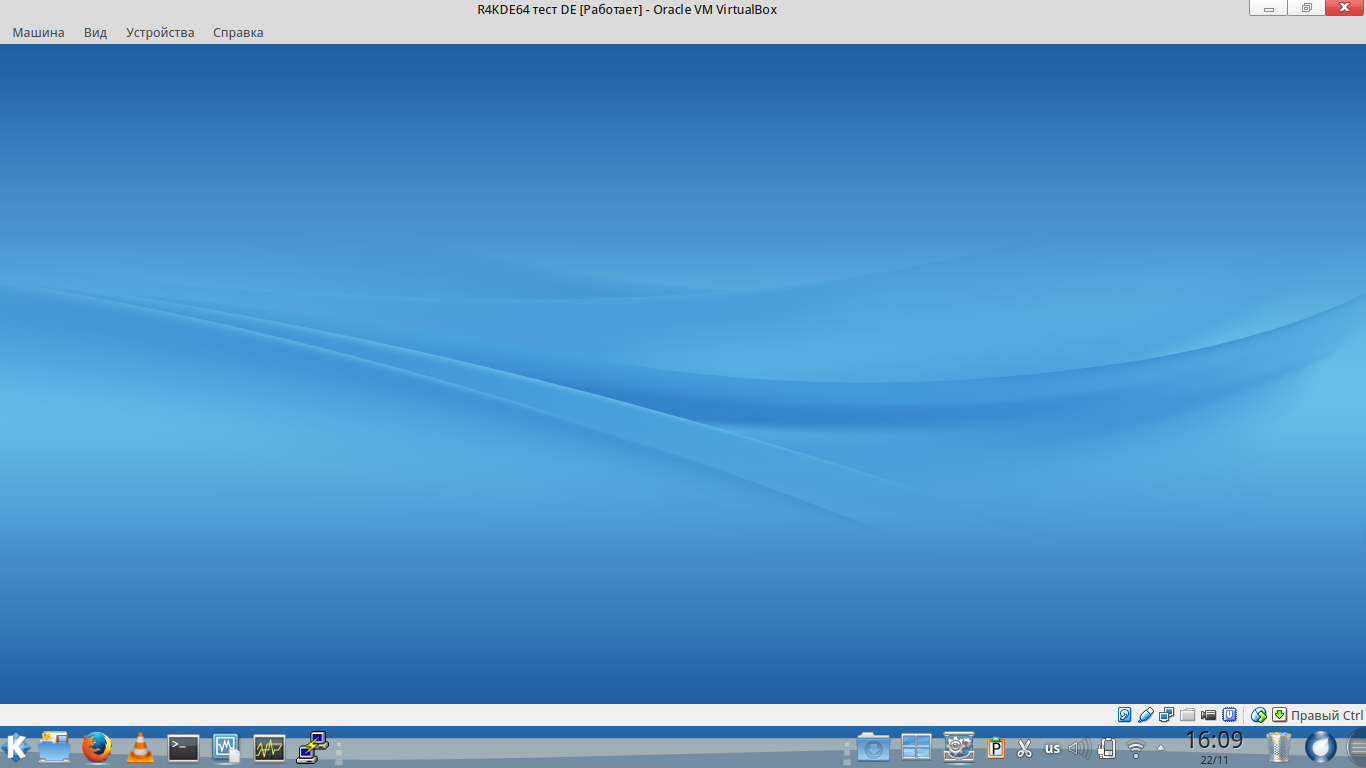Open the Справка menu
Viewport: 1366px width, 768px height.
[x=238, y=32]
